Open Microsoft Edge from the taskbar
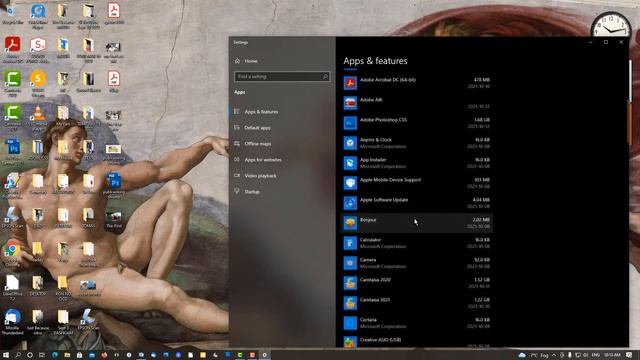The height and width of the screenshot is (360, 640). (55, 355)
